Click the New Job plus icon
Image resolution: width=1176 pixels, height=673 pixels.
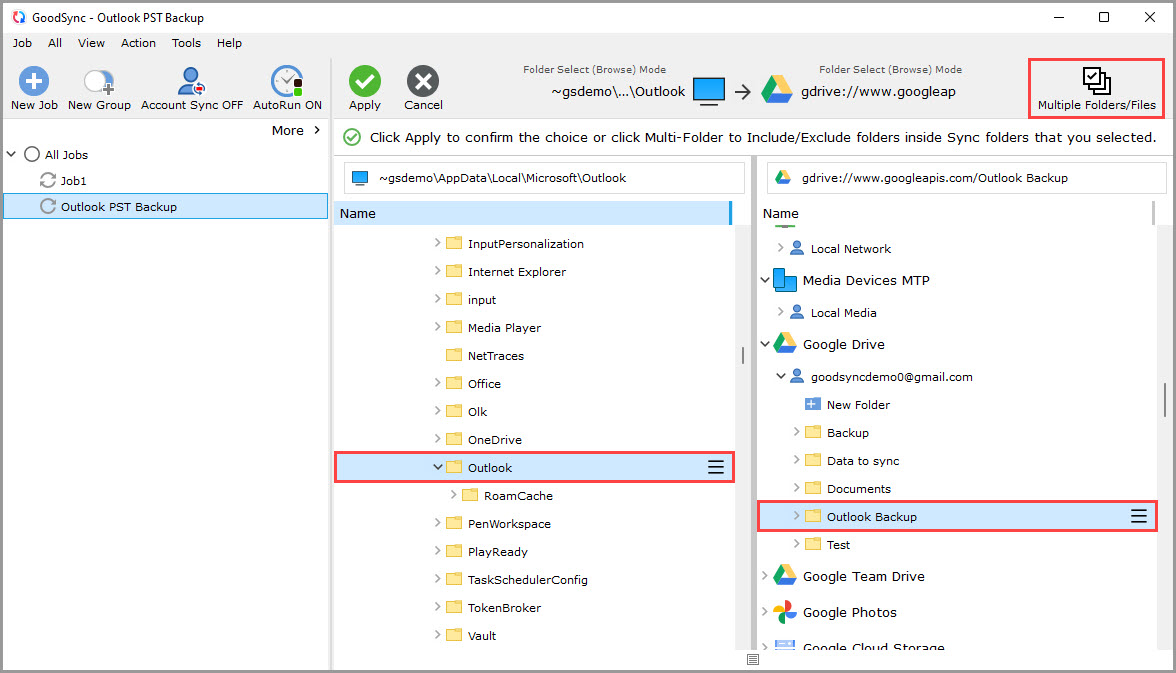[34, 81]
